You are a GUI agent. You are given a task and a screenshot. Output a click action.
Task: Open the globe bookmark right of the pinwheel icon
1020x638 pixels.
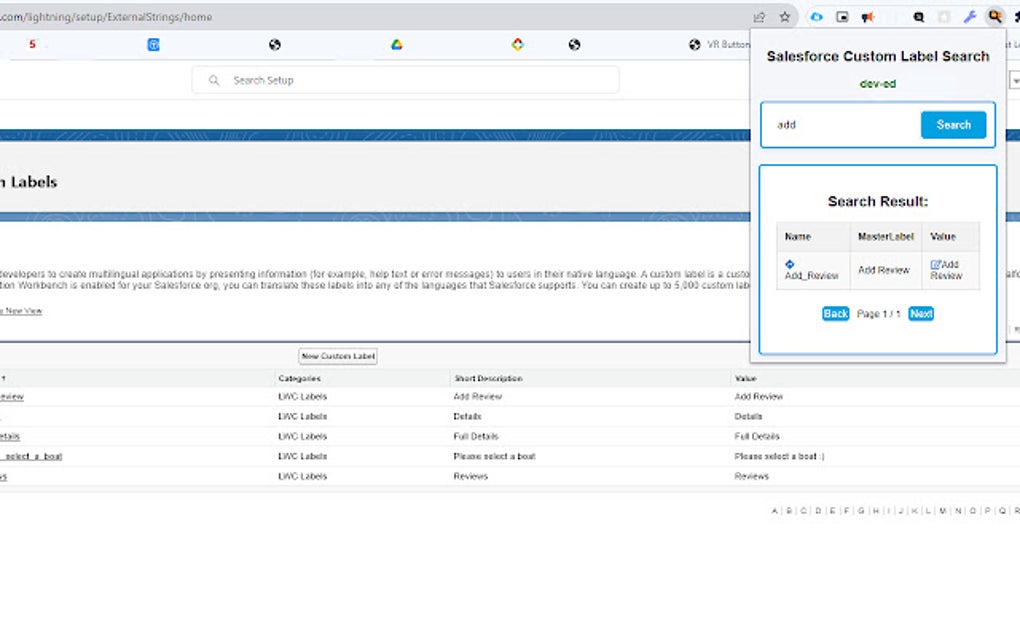(x=574, y=44)
